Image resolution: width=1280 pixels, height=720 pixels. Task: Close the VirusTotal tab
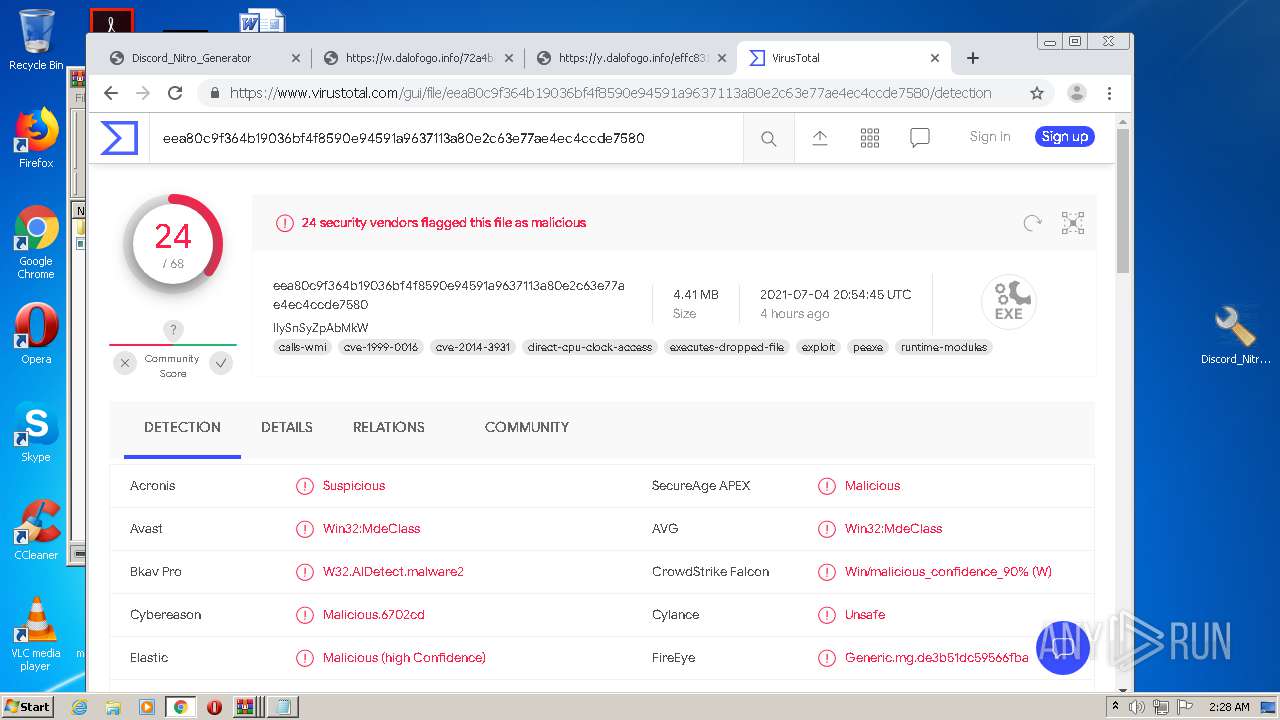[935, 58]
